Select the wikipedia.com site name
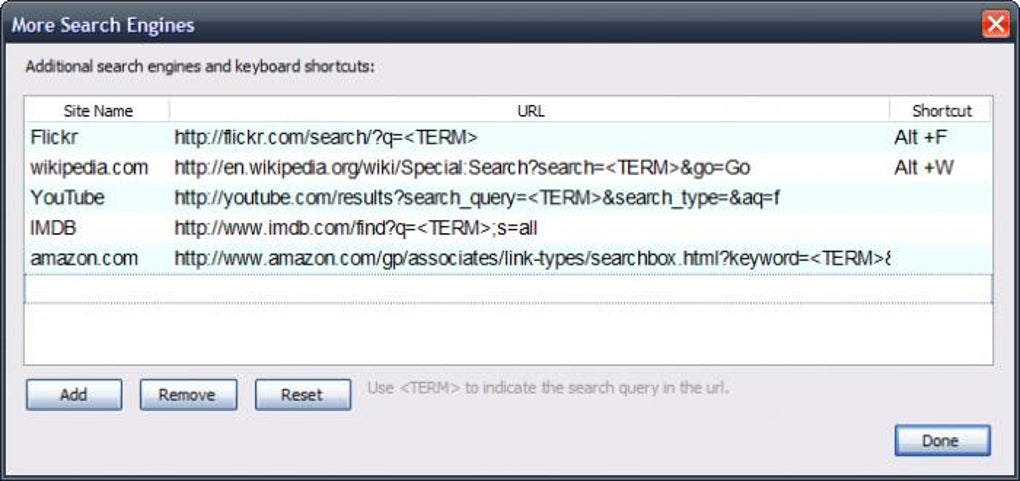The image size is (1020, 481). [89, 168]
